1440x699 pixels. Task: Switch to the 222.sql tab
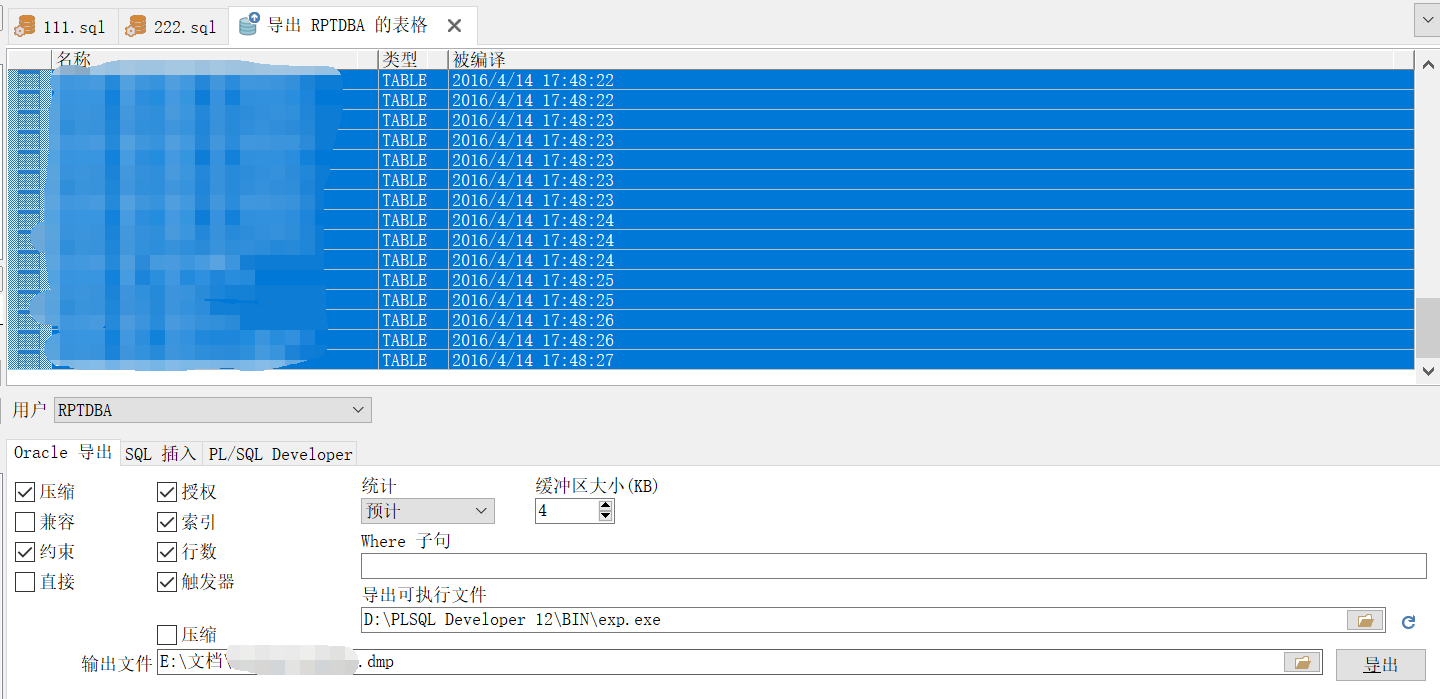[x=174, y=27]
